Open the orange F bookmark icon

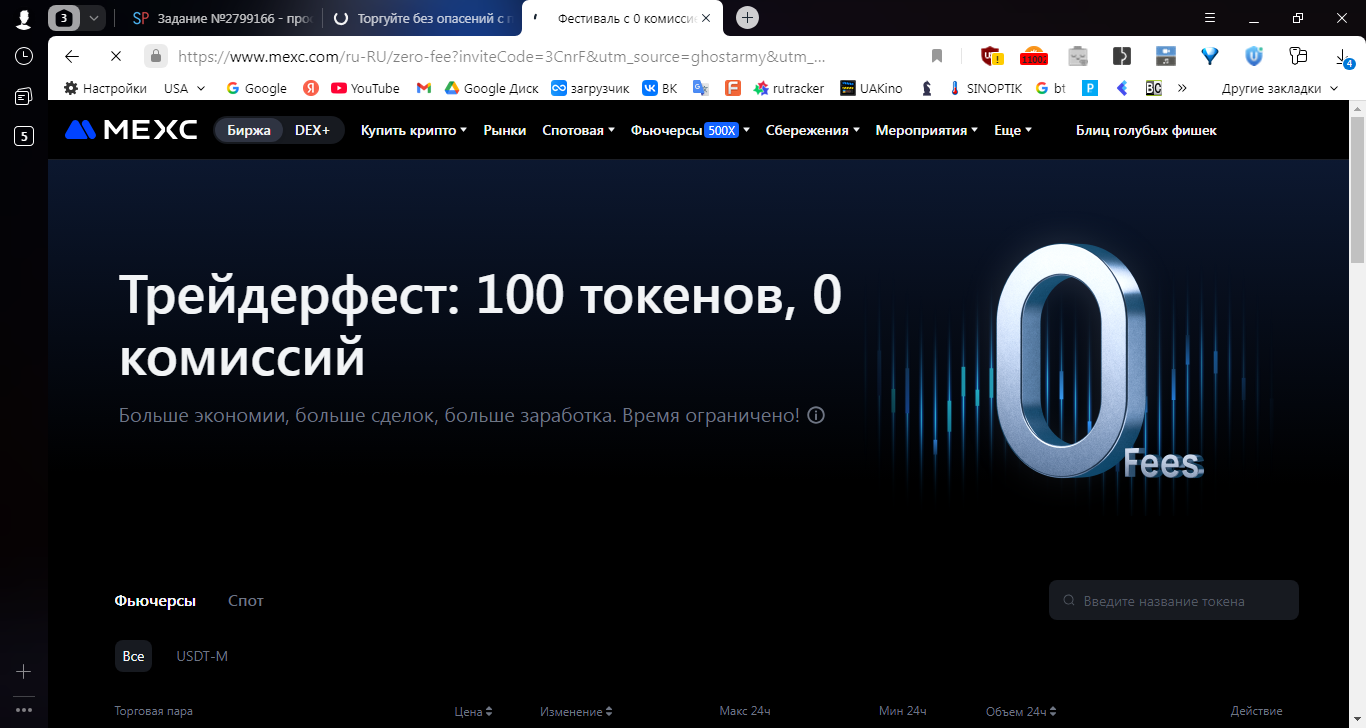pos(733,88)
